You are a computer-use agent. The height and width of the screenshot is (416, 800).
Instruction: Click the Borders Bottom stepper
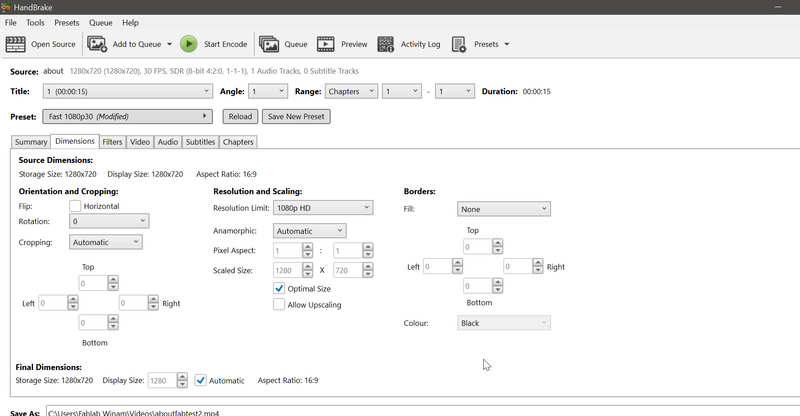click(497, 286)
